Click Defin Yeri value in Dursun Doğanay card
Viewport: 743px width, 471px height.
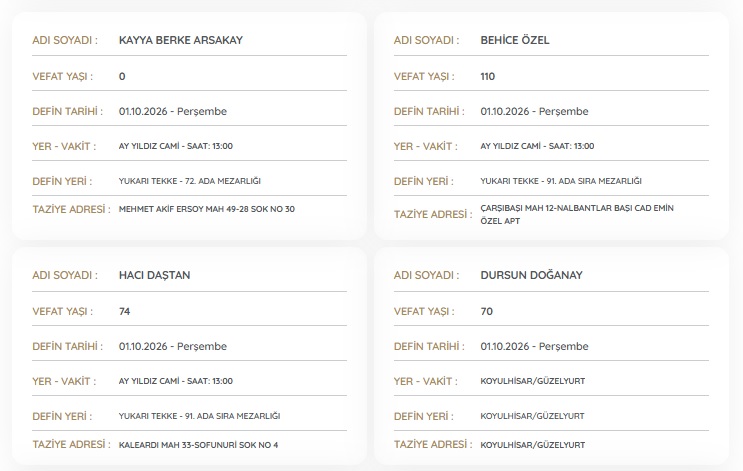pyautogui.click(x=532, y=416)
